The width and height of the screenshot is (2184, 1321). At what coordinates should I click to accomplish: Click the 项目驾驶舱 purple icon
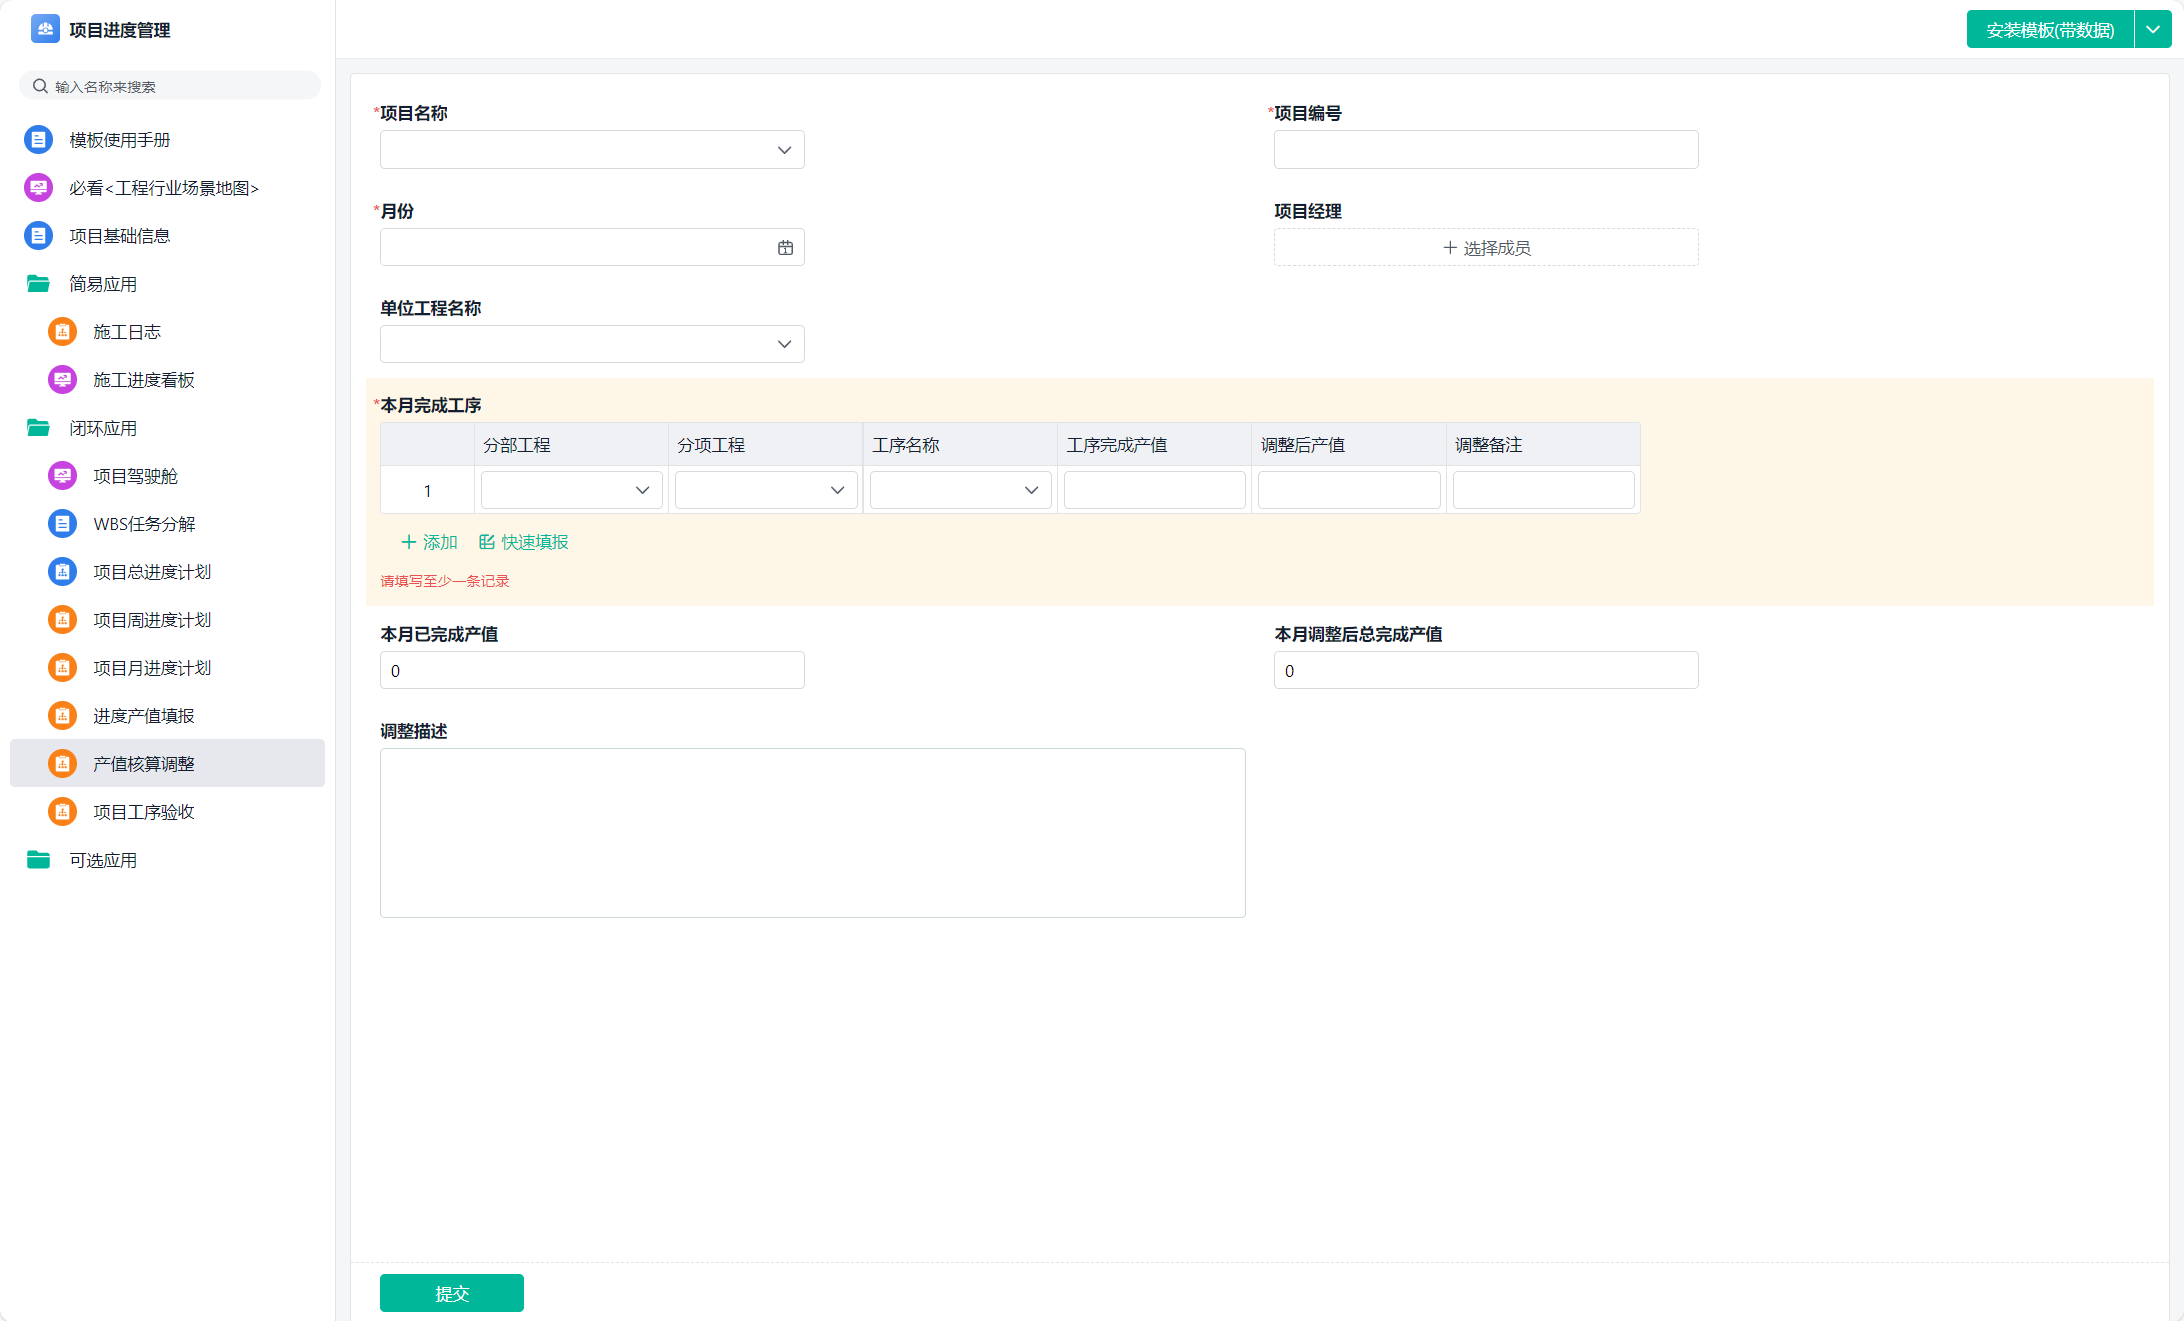tap(62, 476)
